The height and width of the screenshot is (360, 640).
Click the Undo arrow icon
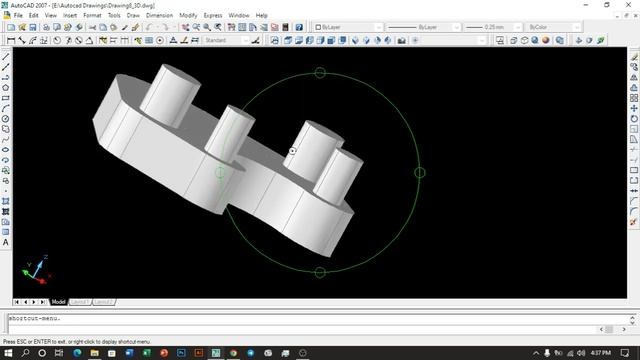click(x=149, y=27)
